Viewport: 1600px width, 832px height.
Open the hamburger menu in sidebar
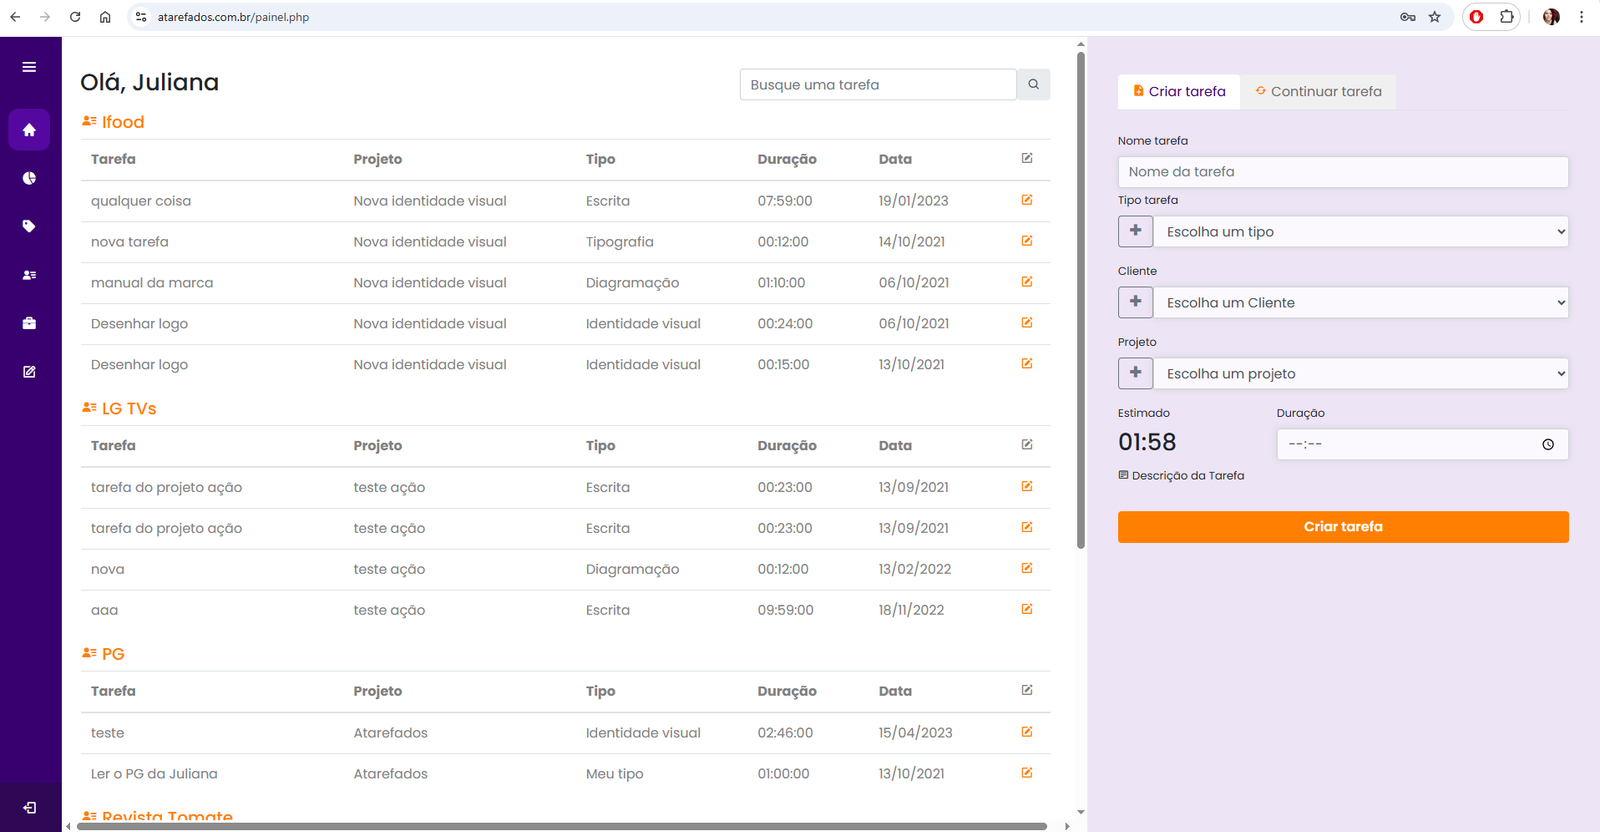point(29,67)
